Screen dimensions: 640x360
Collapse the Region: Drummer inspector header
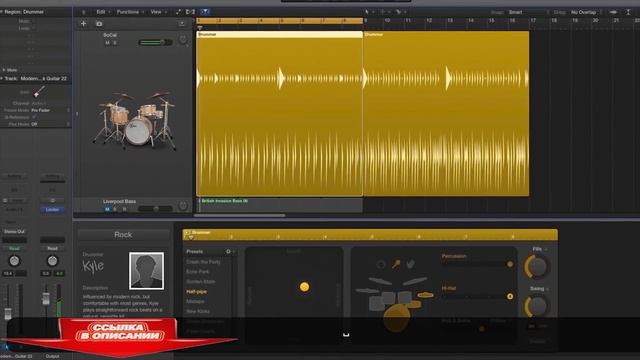pyautogui.click(x=2, y=12)
